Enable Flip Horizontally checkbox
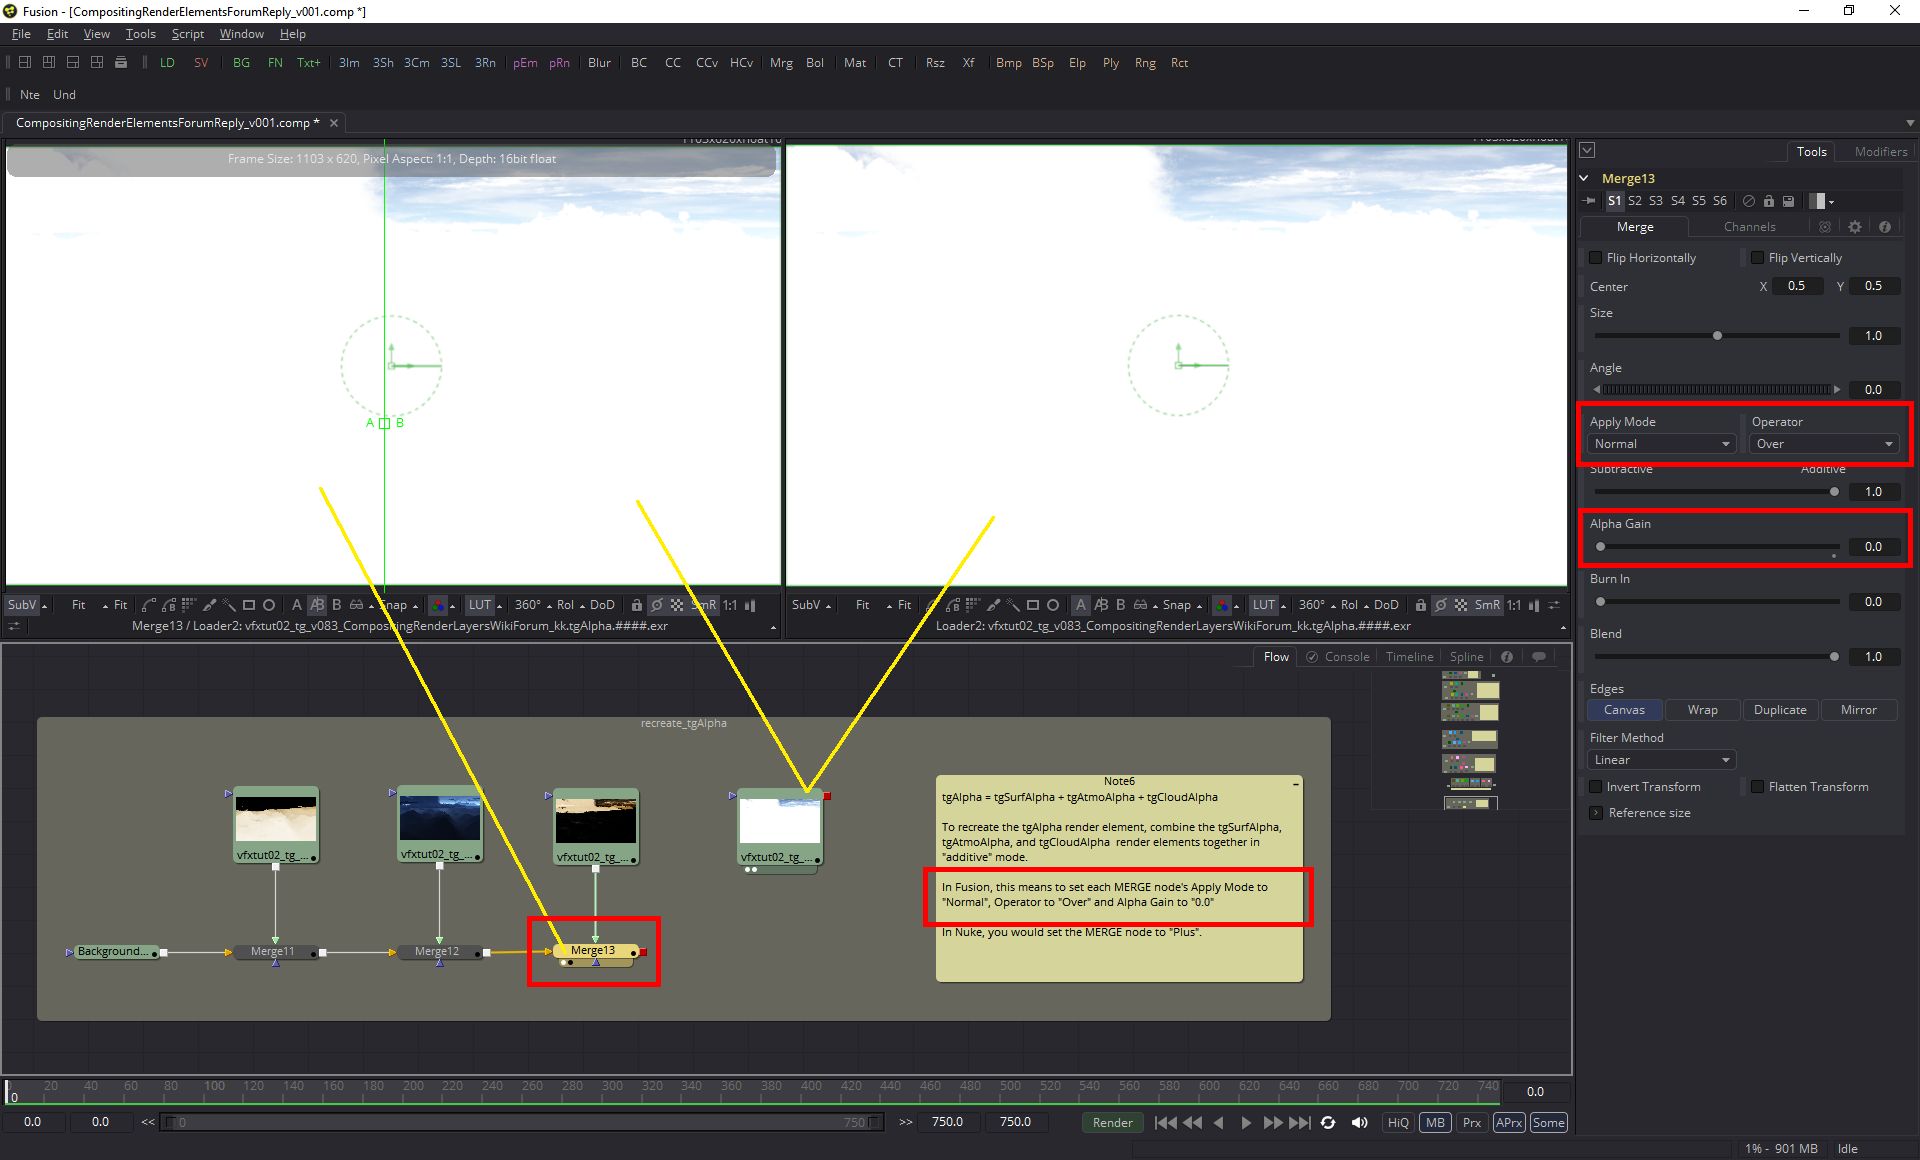The image size is (1920, 1160). pyautogui.click(x=1596, y=258)
